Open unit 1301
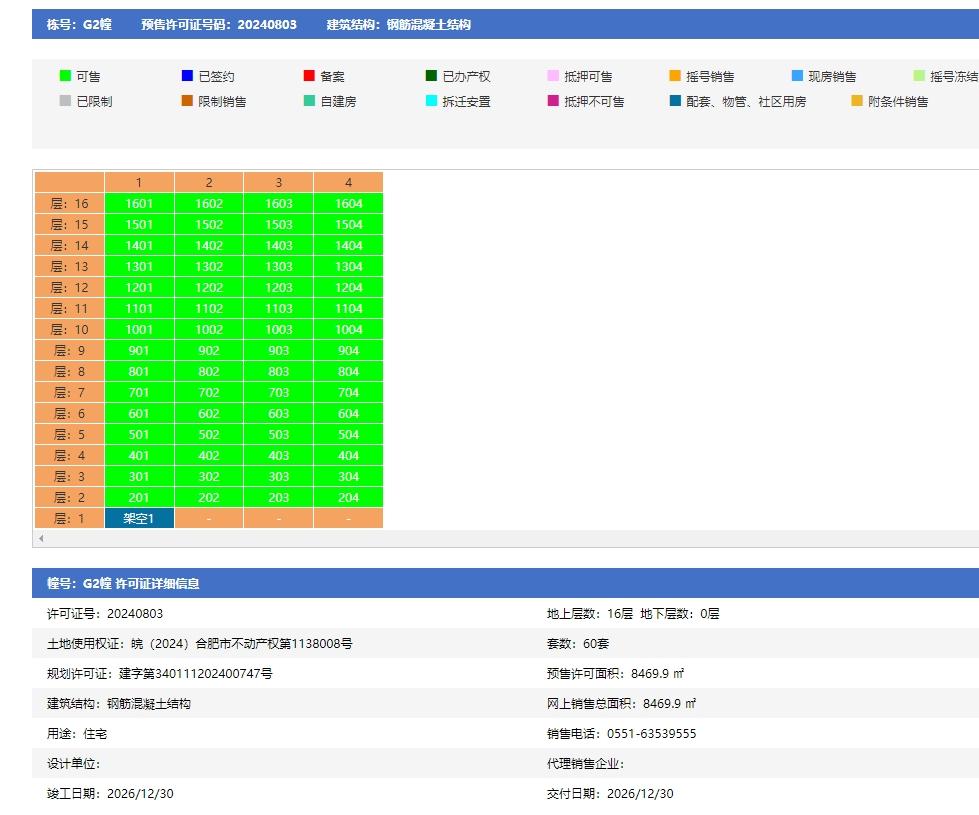 pos(139,267)
